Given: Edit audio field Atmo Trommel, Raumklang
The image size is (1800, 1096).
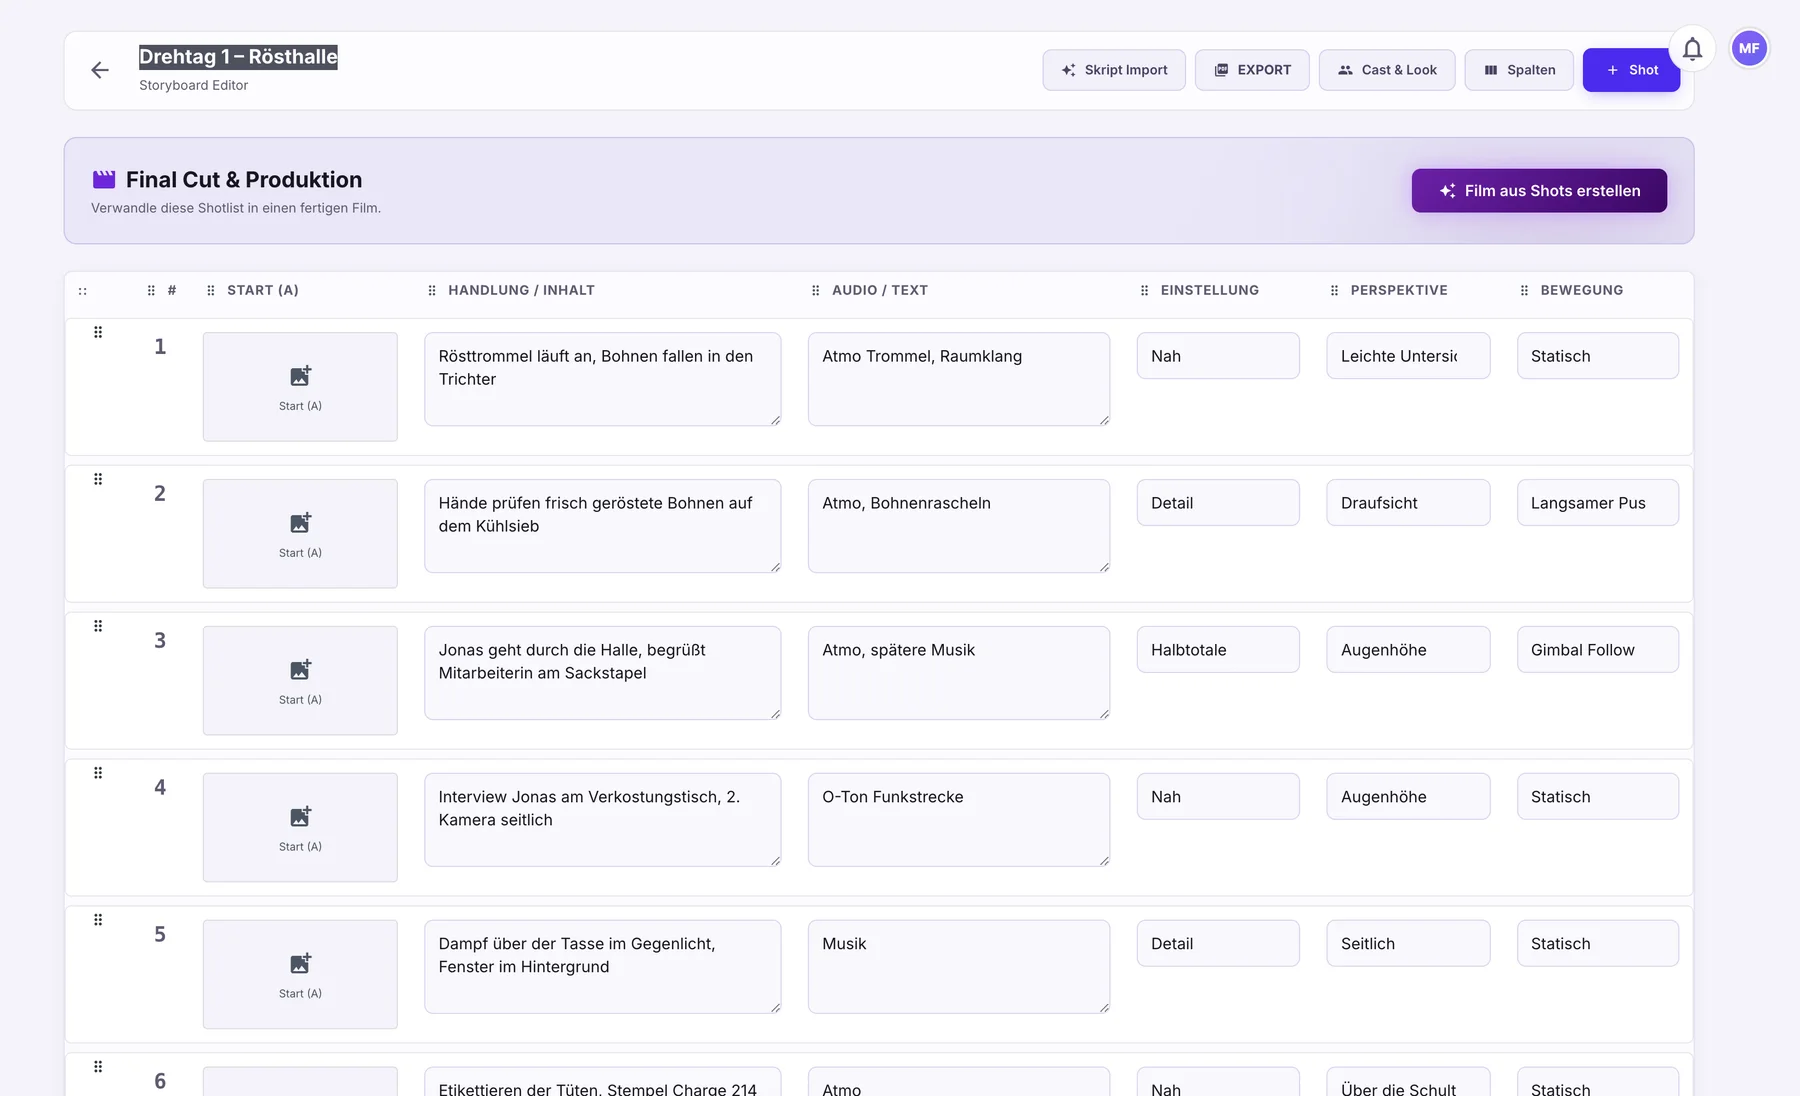Looking at the screenshot, I should tap(959, 379).
